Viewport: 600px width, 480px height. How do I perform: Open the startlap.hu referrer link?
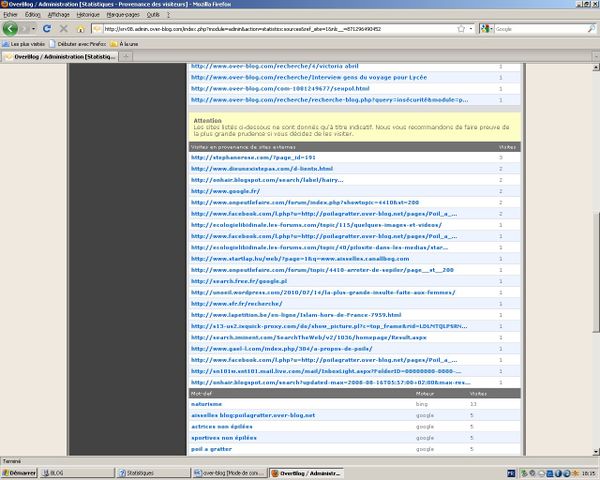[x=300, y=259]
